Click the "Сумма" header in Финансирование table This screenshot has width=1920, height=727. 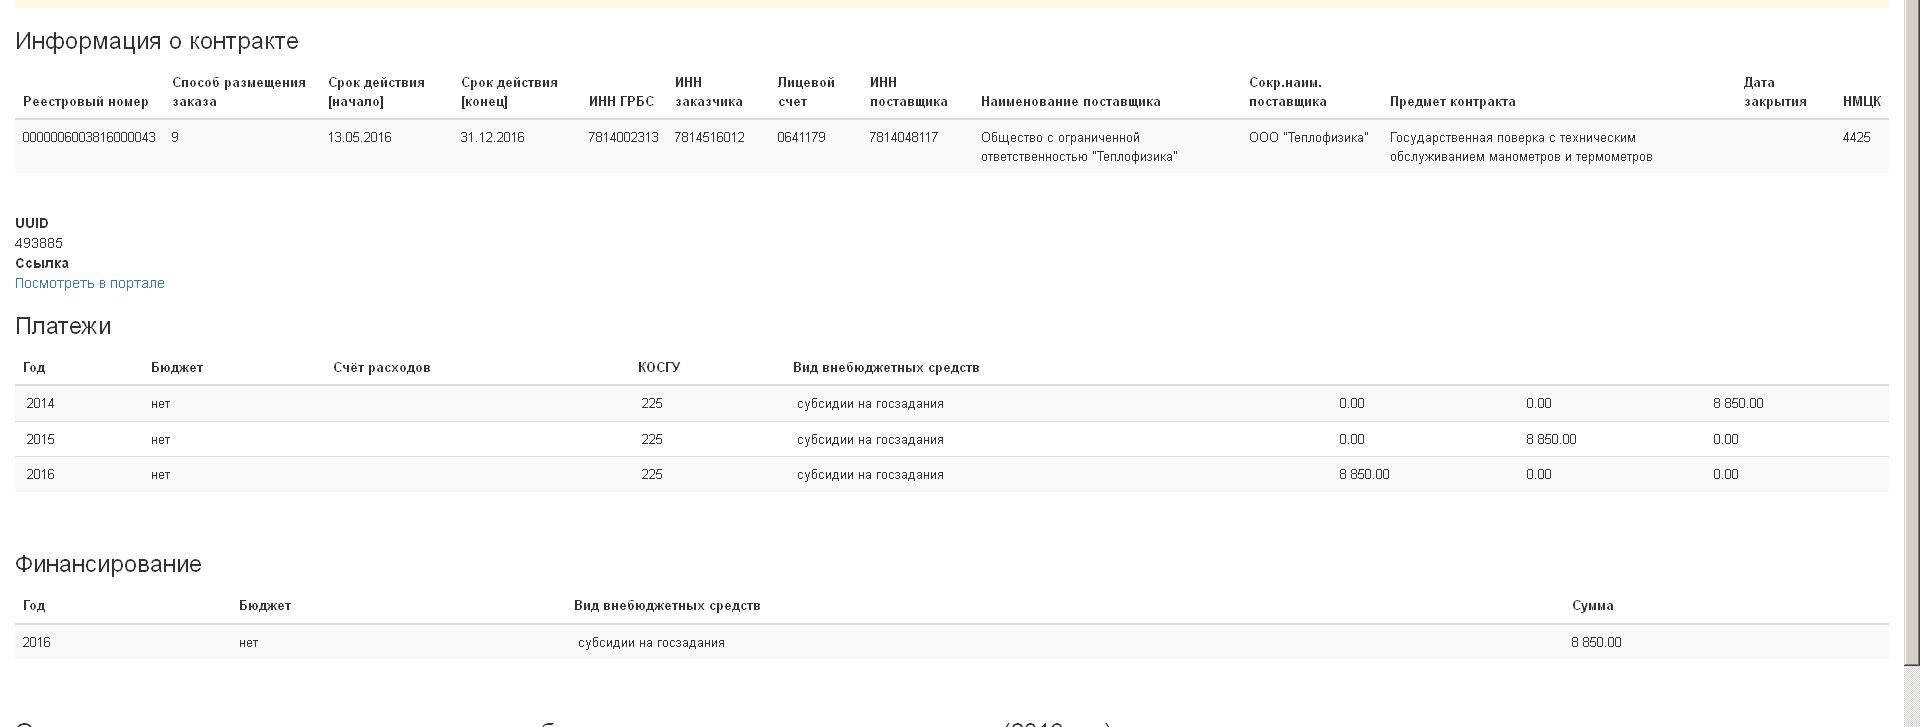1592,606
